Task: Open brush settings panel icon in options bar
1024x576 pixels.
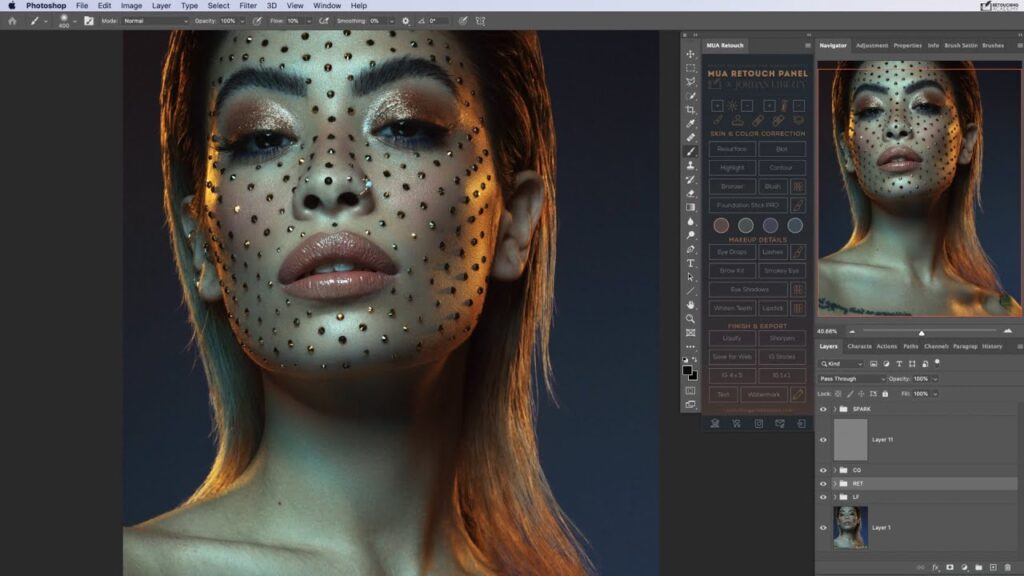Action: click(89, 21)
